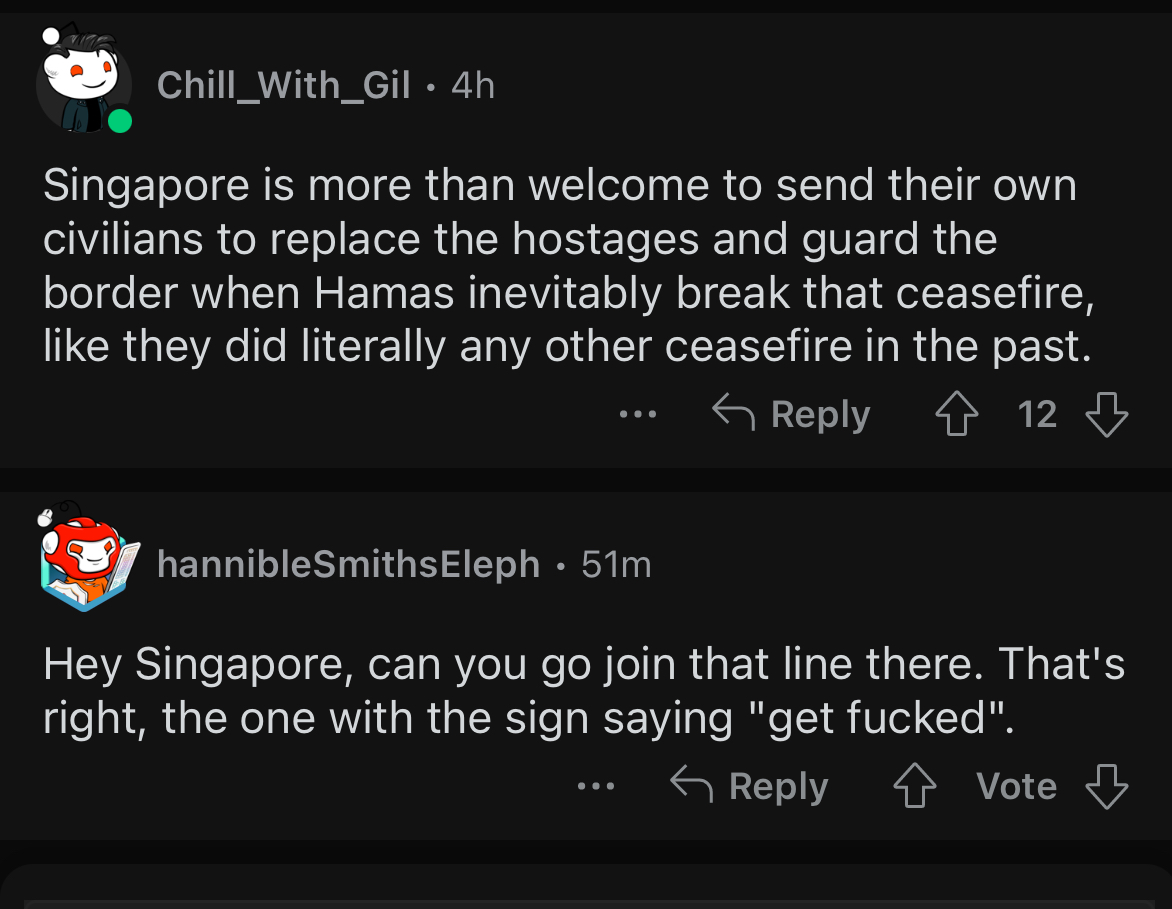This screenshot has height=909, width=1172.
Task: Click the Chill_With_Gil username link
Action: click(284, 85)
